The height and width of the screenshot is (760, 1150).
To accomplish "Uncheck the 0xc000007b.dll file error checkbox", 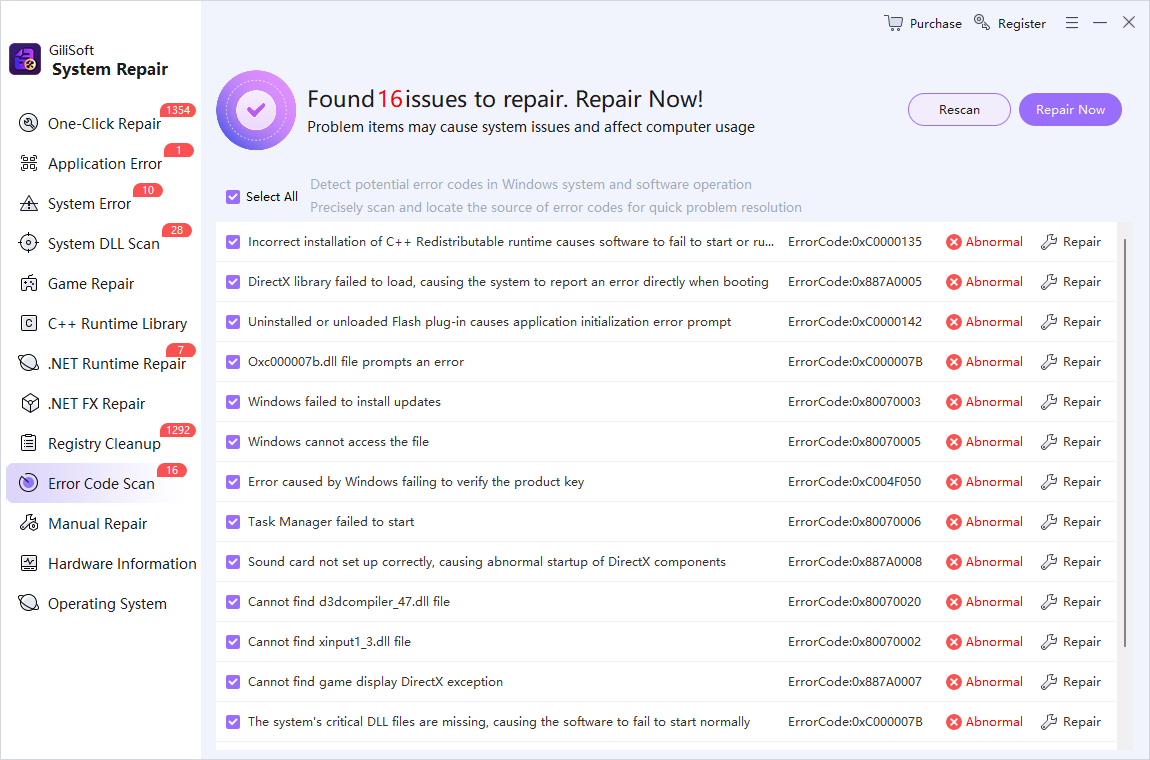I will click(x=233, y=362).
